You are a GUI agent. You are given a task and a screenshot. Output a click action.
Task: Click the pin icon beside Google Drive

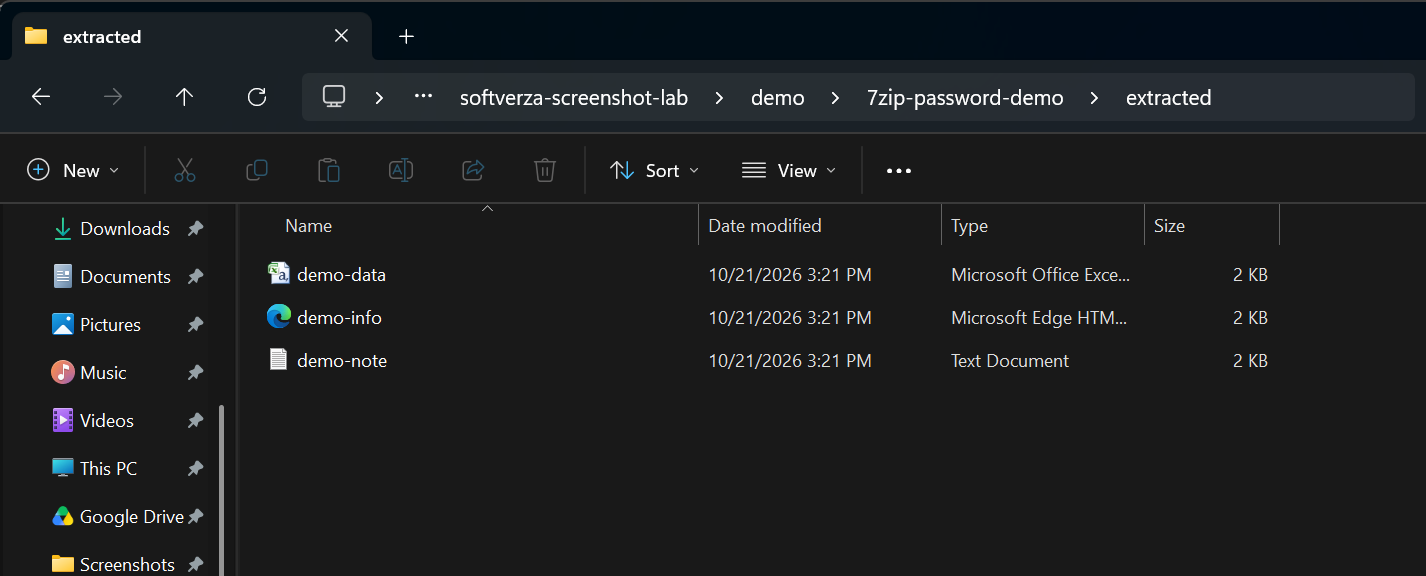[x=196, y=517]
